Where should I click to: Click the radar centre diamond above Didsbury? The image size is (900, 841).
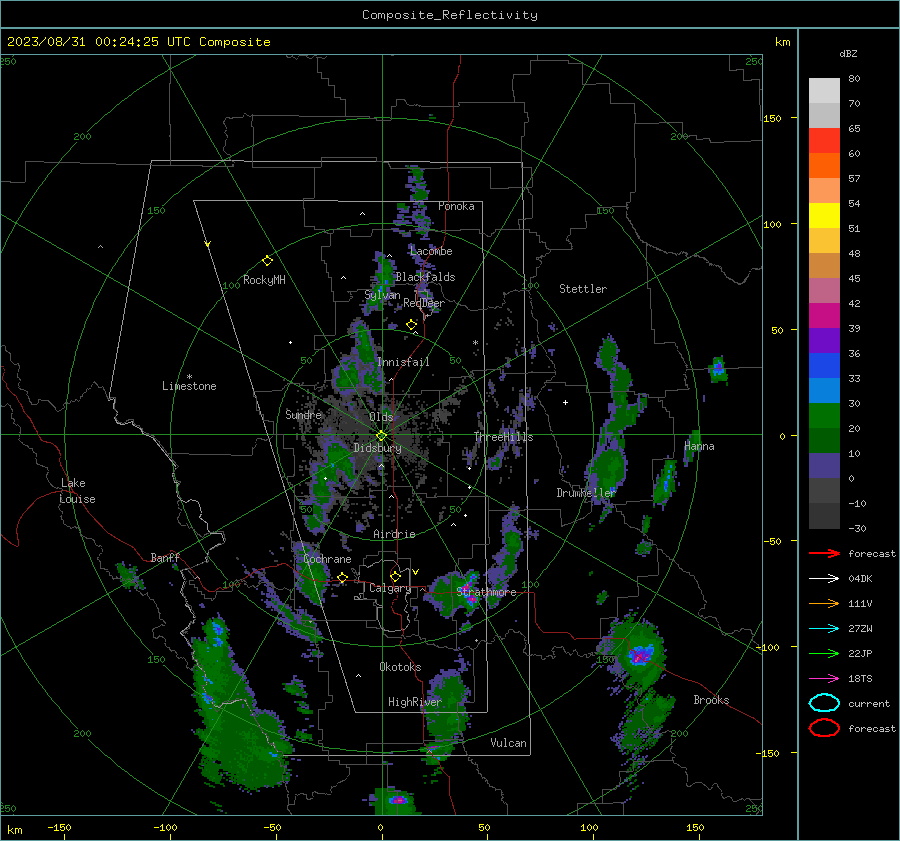pyautogui.click(x=381, y=436)
